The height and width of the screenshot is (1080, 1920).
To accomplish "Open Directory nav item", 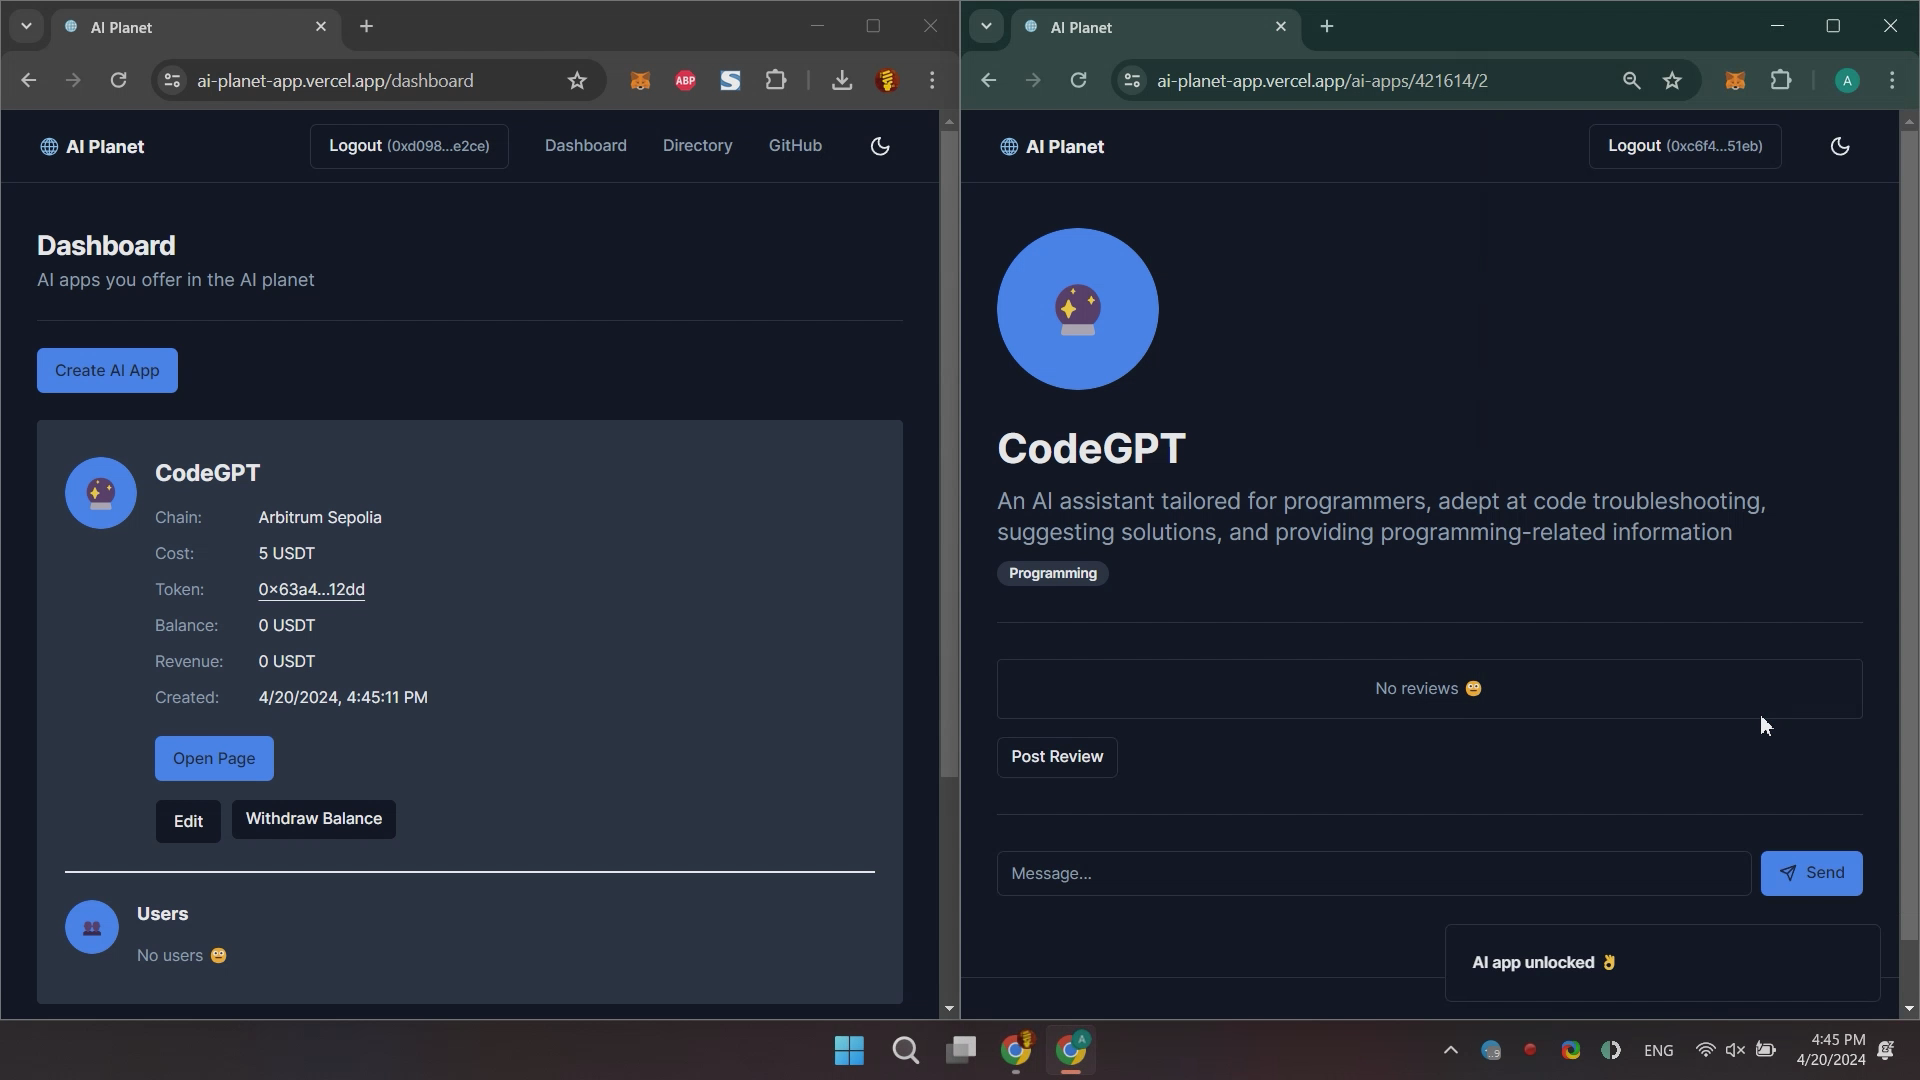I will click(x=698, y=146).
